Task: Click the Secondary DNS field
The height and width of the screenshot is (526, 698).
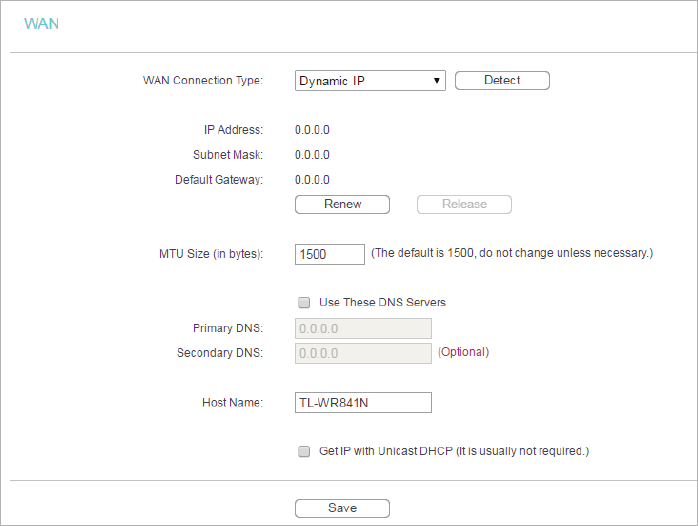Action: pyautogui.click(x=363, y=353)
